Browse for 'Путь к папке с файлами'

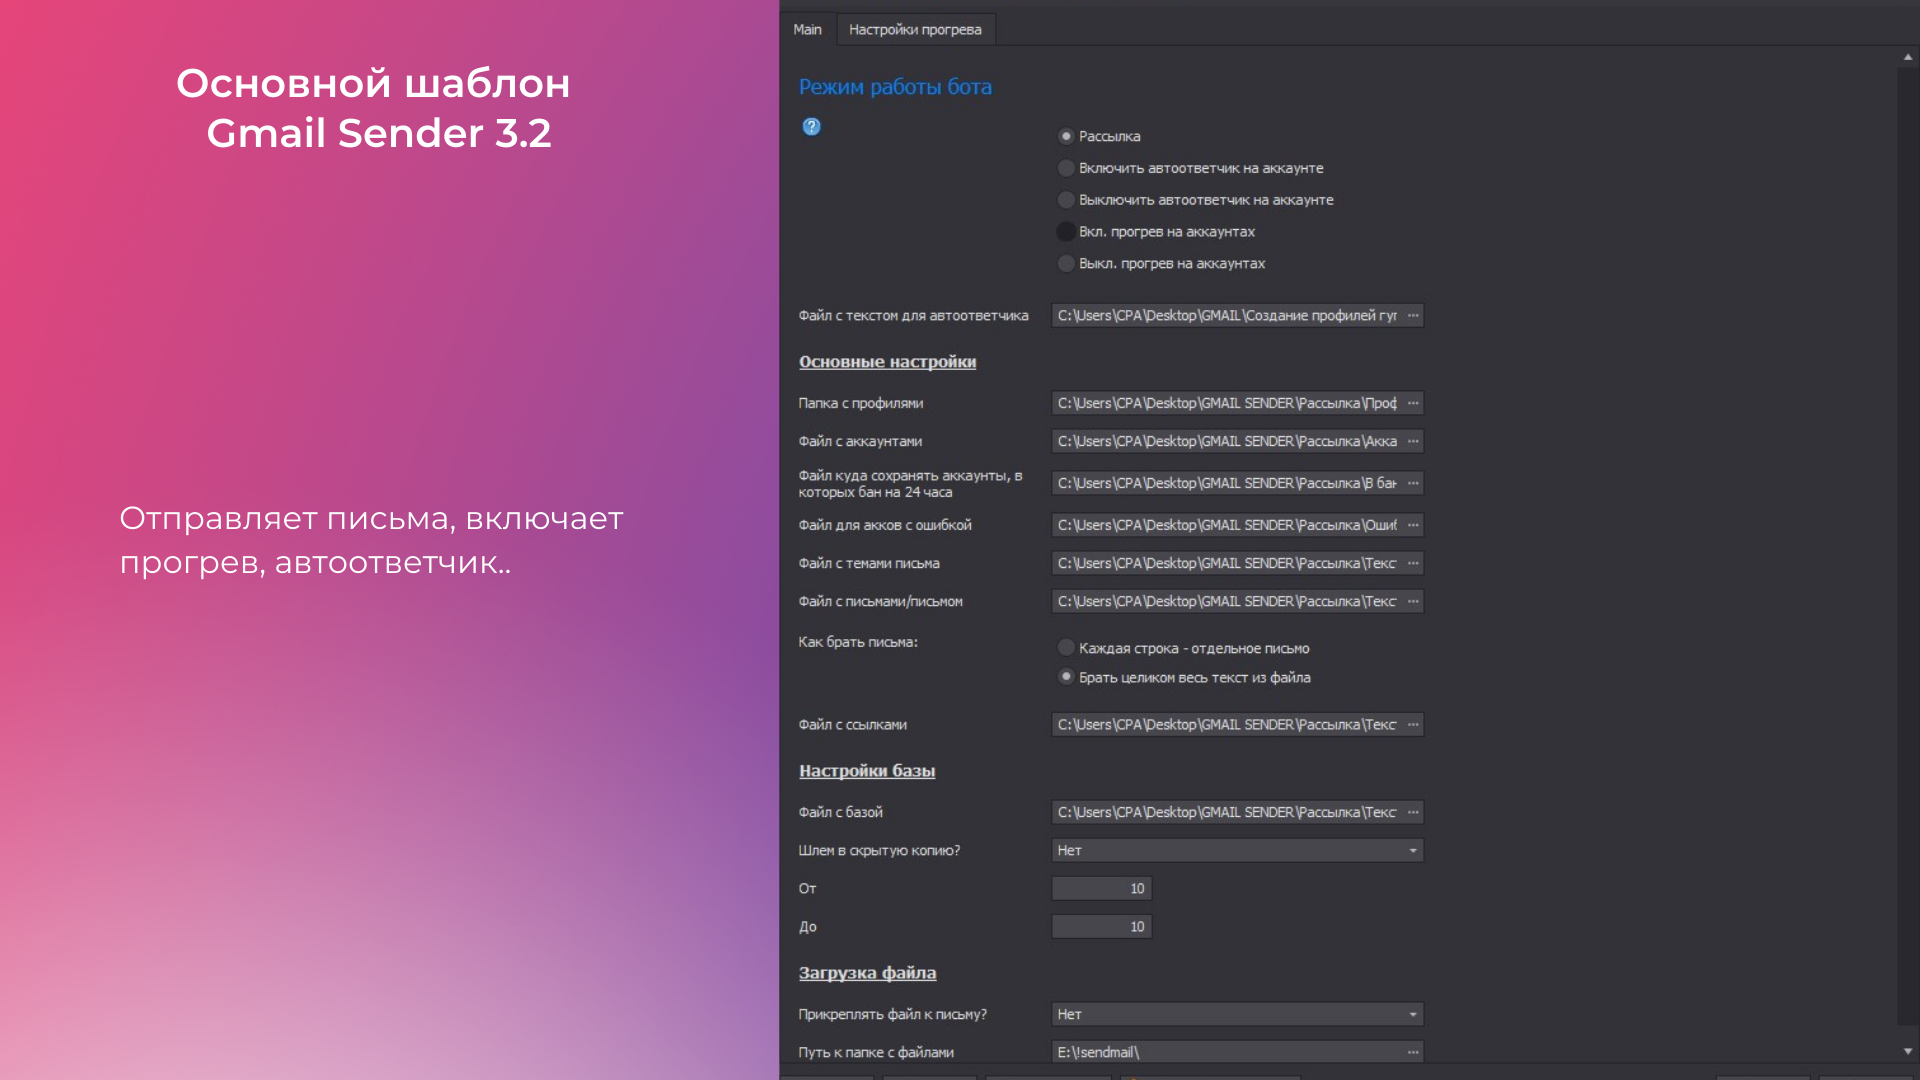[1413, 1053]
